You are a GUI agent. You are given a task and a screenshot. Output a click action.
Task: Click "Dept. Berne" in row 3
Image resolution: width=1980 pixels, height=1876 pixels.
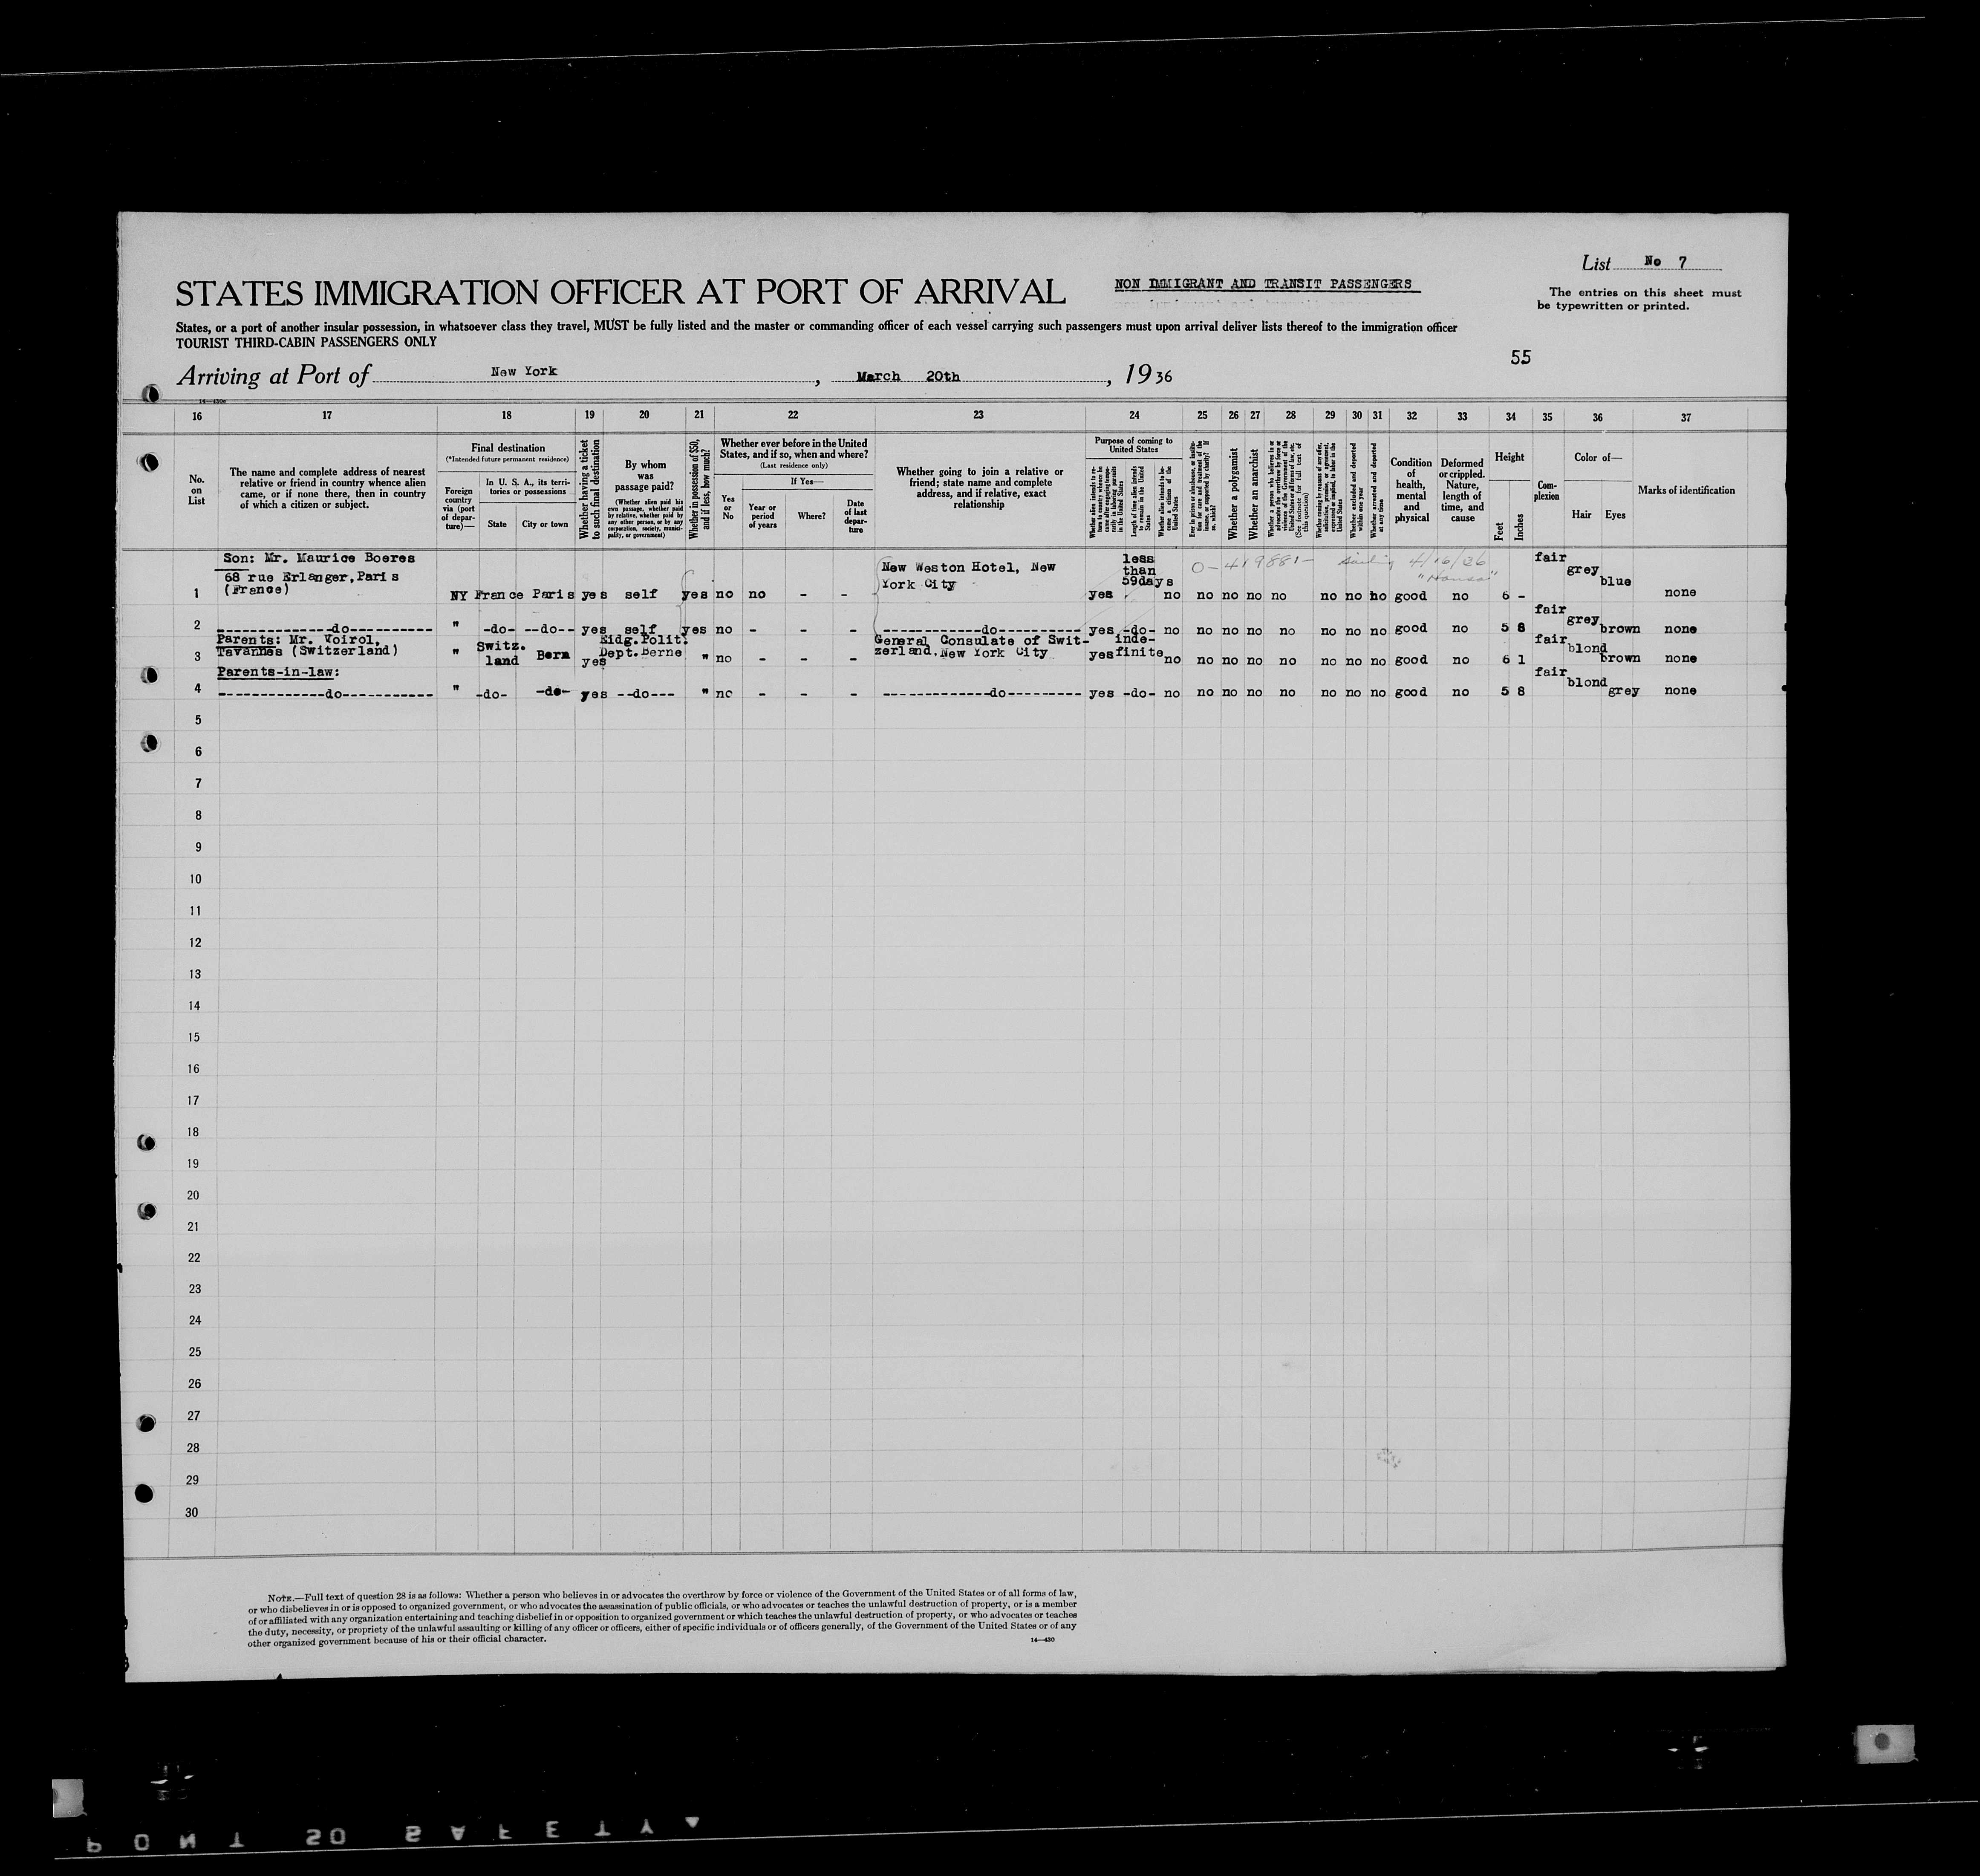click(x=640, y=652)
